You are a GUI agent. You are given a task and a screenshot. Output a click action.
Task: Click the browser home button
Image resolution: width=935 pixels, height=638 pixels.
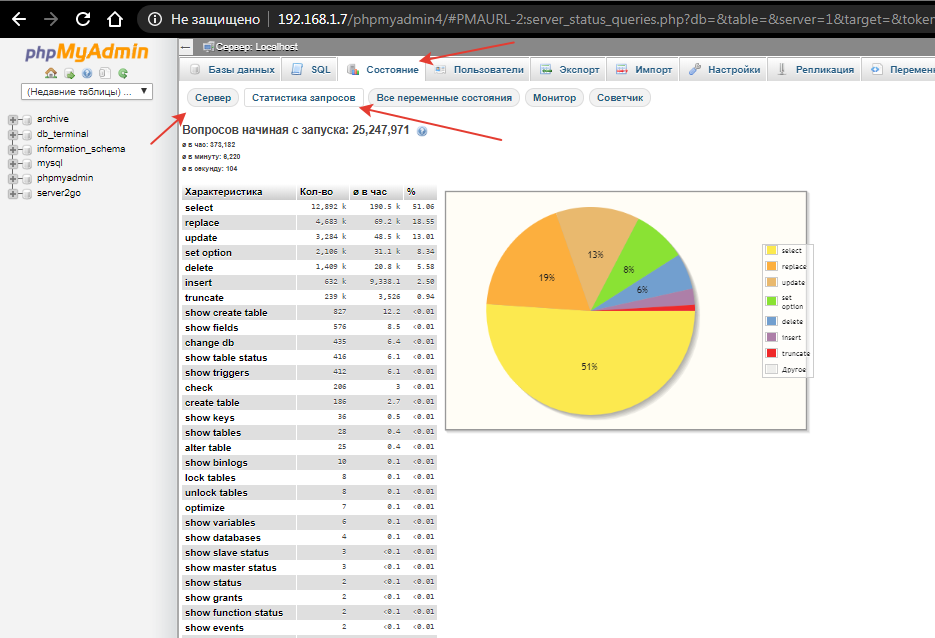[x=116, y=19]
